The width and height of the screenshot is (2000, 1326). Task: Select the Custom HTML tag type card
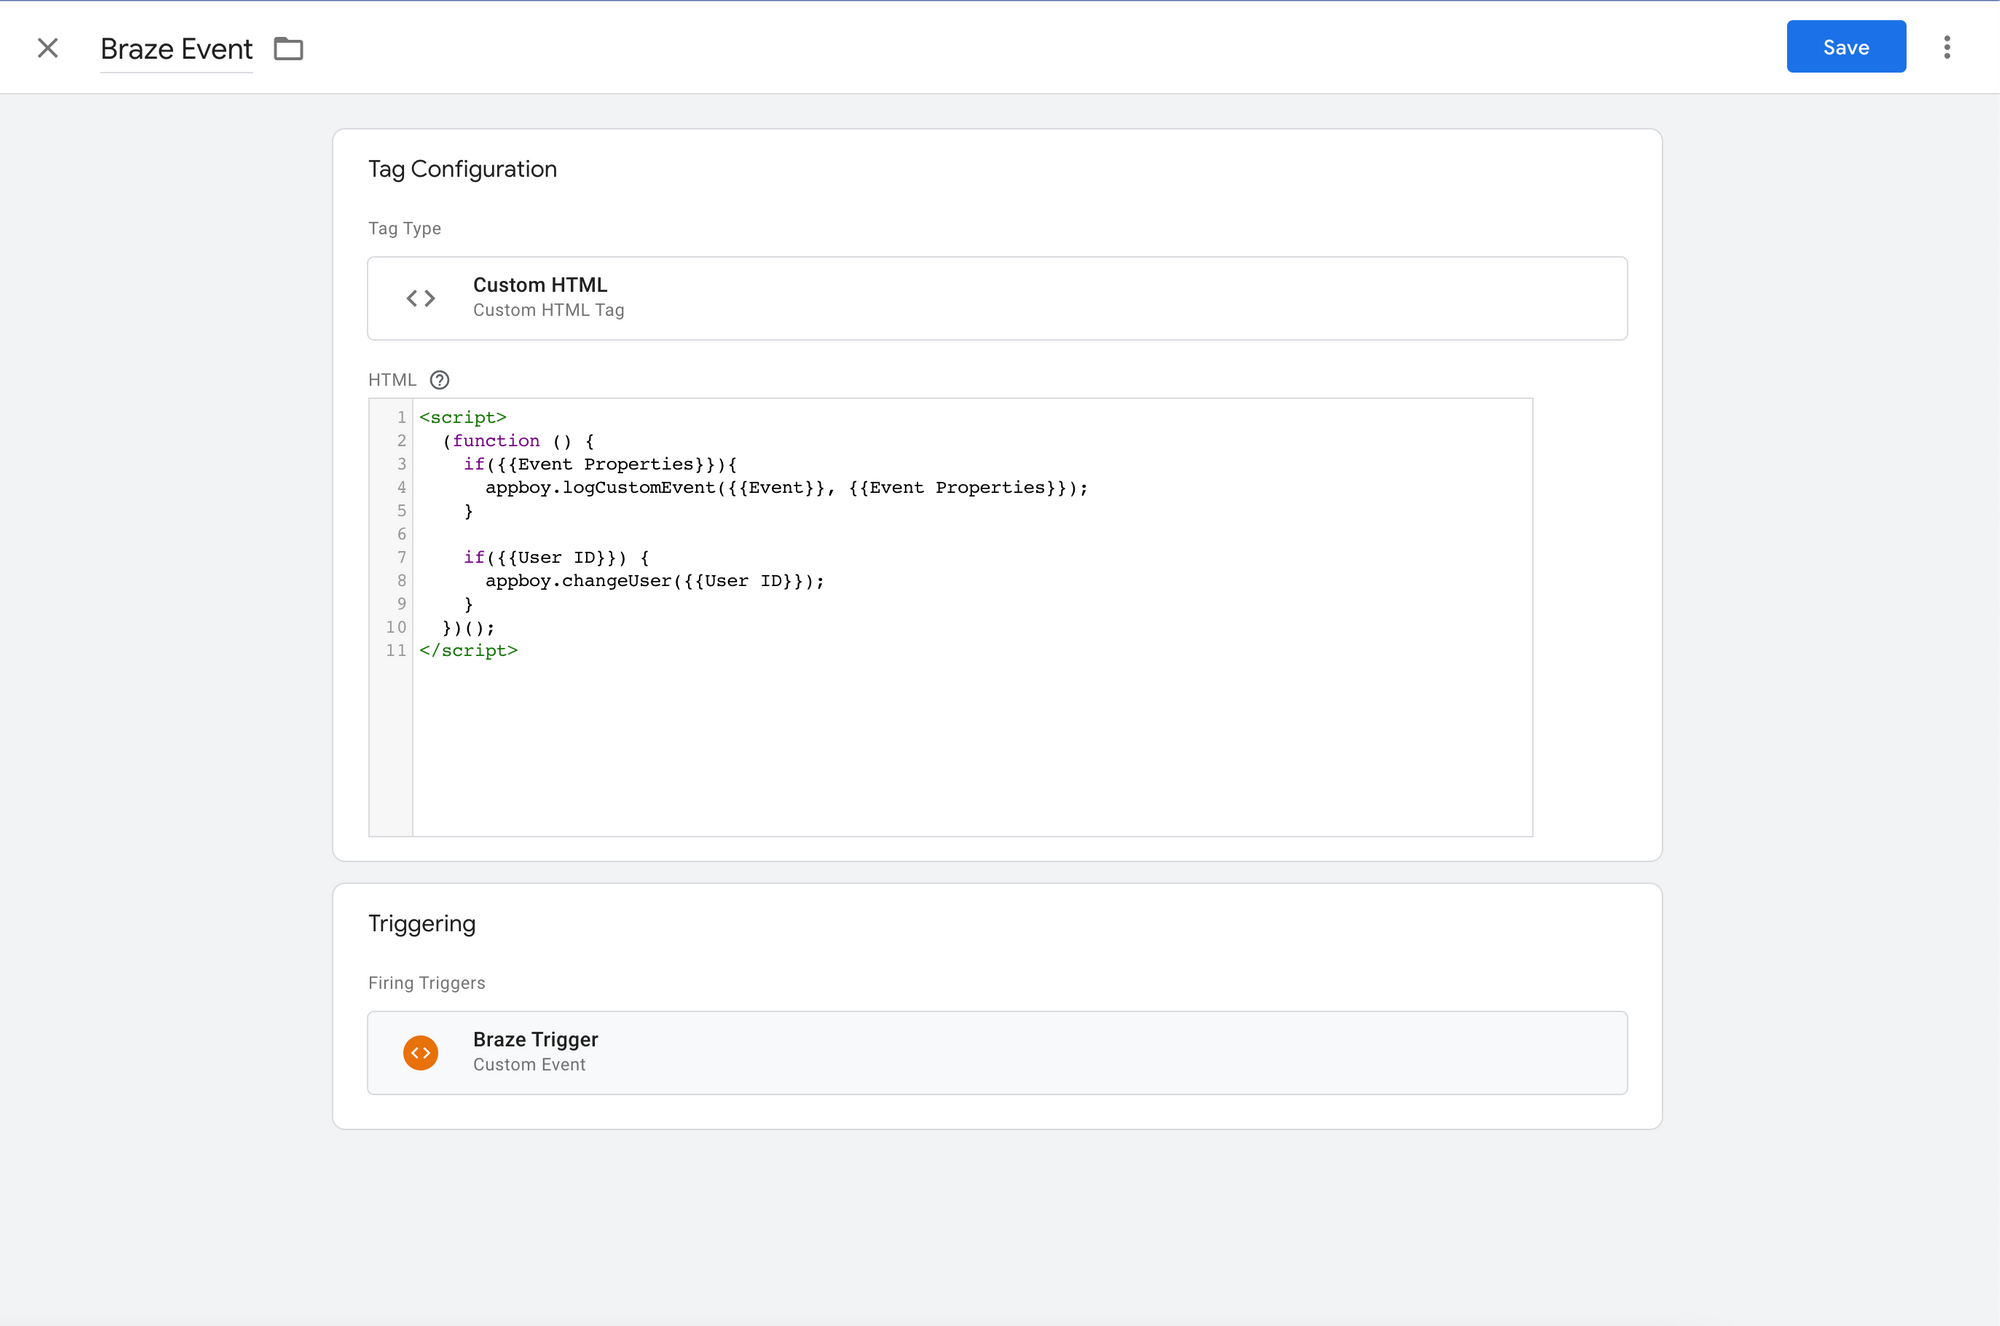(997, 298)
